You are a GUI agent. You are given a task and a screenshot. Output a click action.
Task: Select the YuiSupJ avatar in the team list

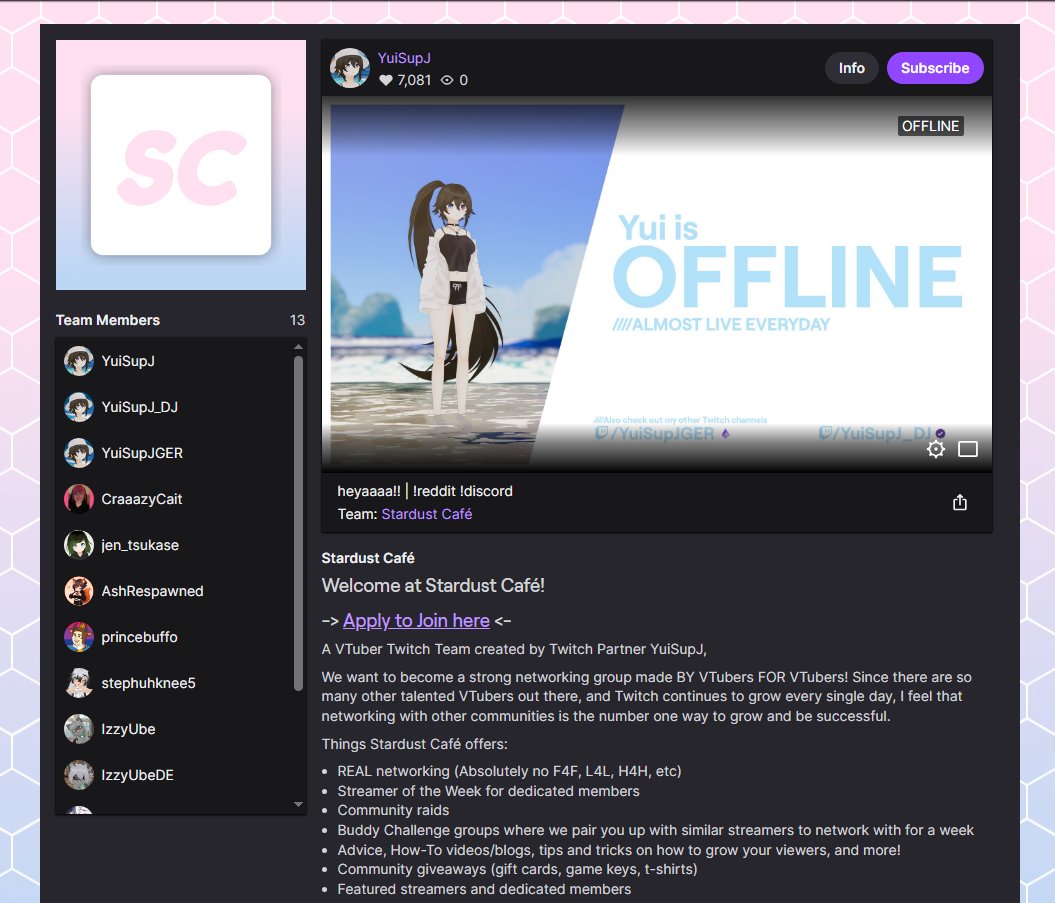coord(79,361)
